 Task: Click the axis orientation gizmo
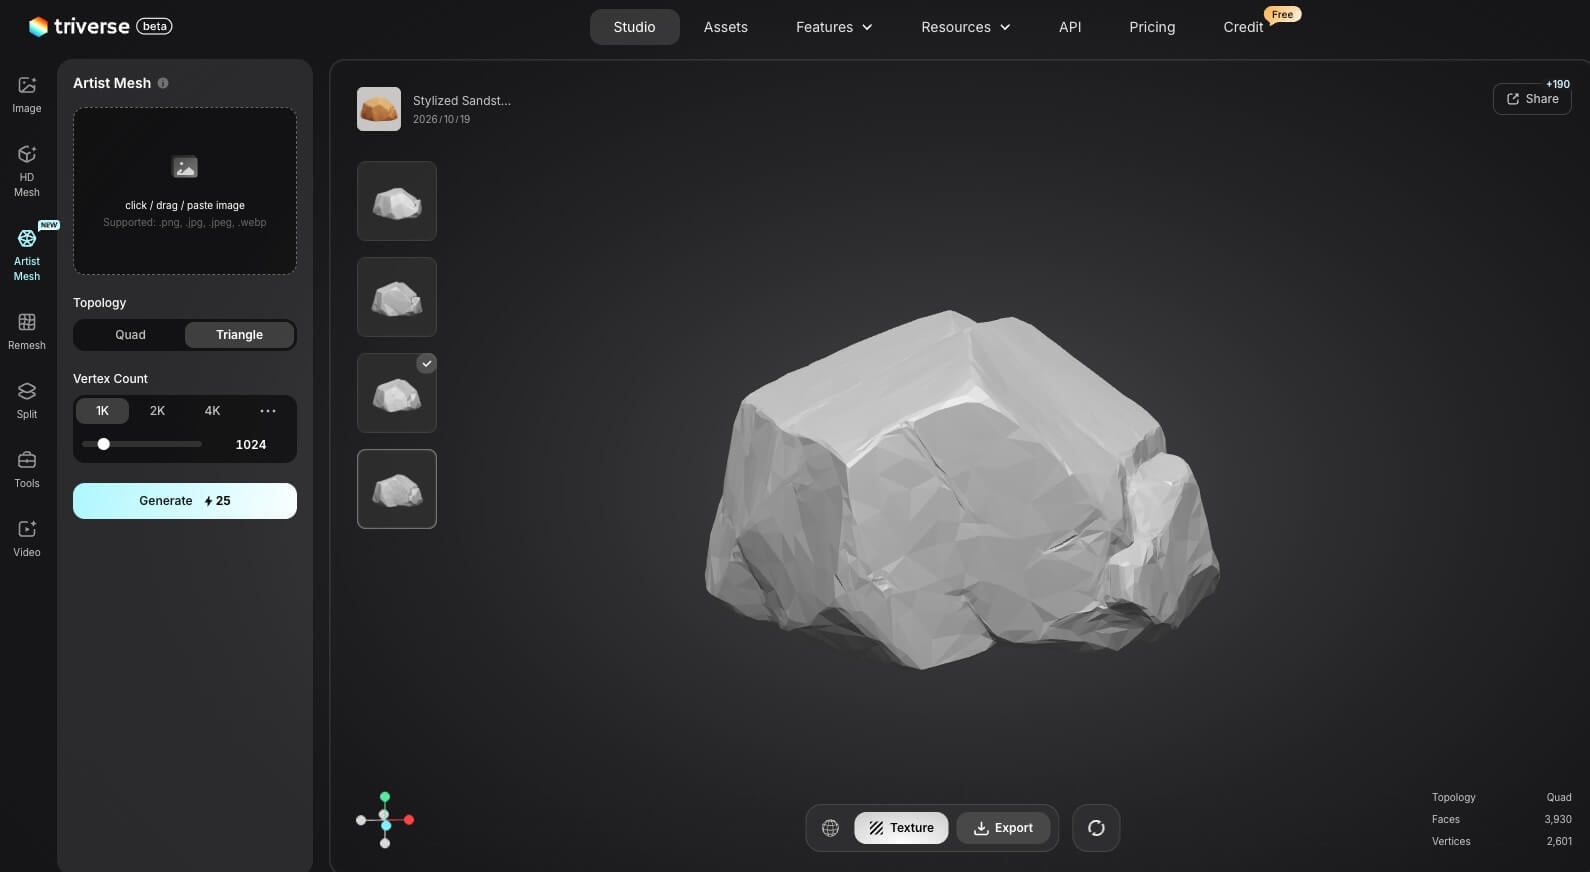tap(385, 820)
